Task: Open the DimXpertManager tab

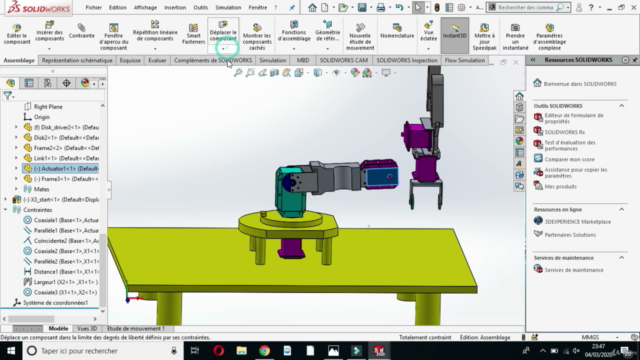Action: click(x=66, y=83)
